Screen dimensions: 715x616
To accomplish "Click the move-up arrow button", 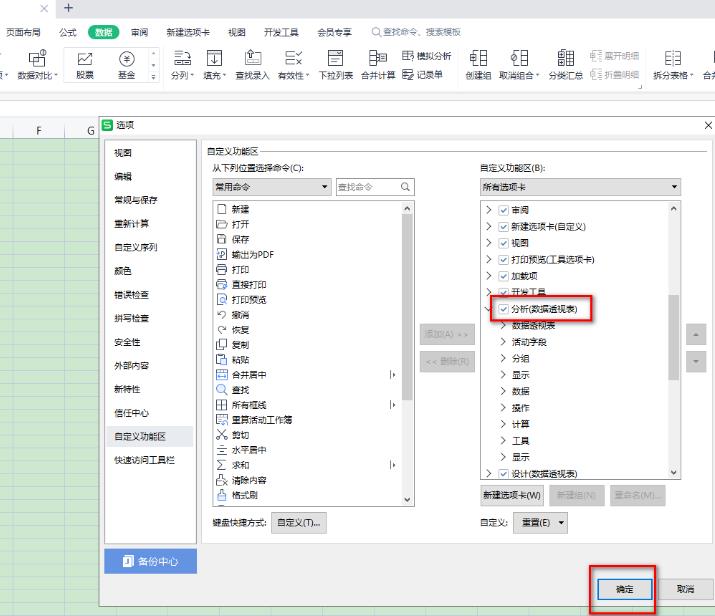I will coord(696,334).
